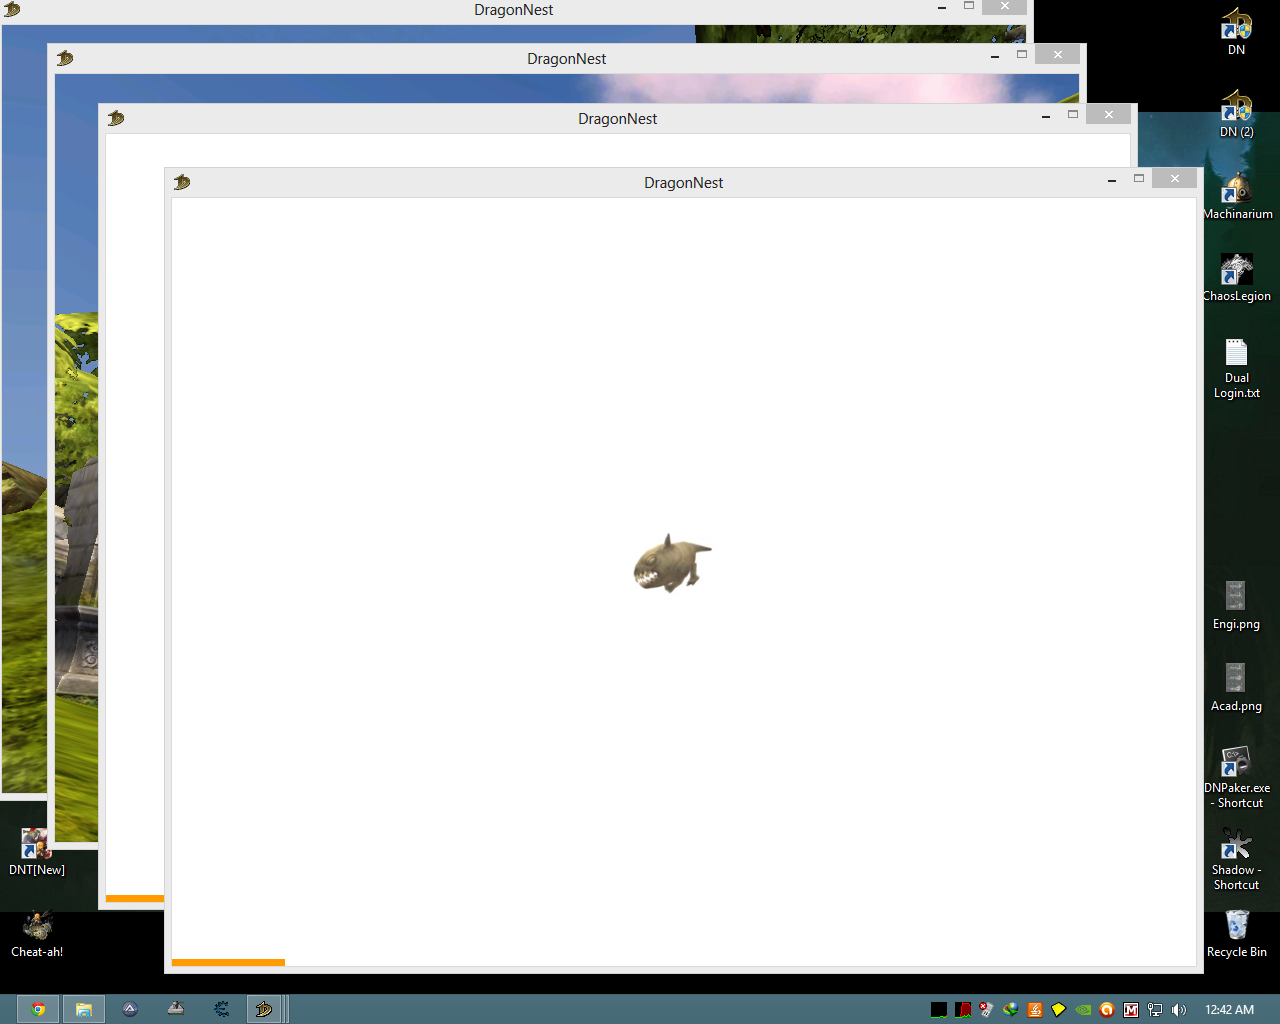The image size is (1280, 1024).
Task: Open the volume speaker tray icon
Action: click(1179, 1010)
